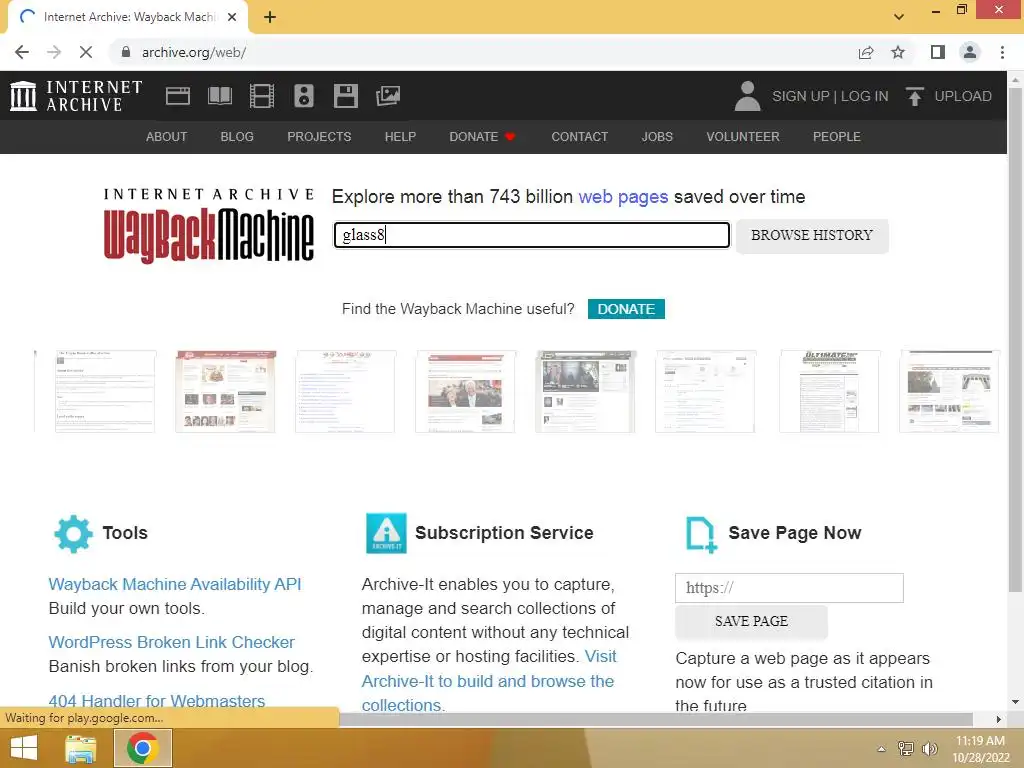Click the Tools gear icon
This screenshot has height=768, width=1024.
(x=73, y=534)
